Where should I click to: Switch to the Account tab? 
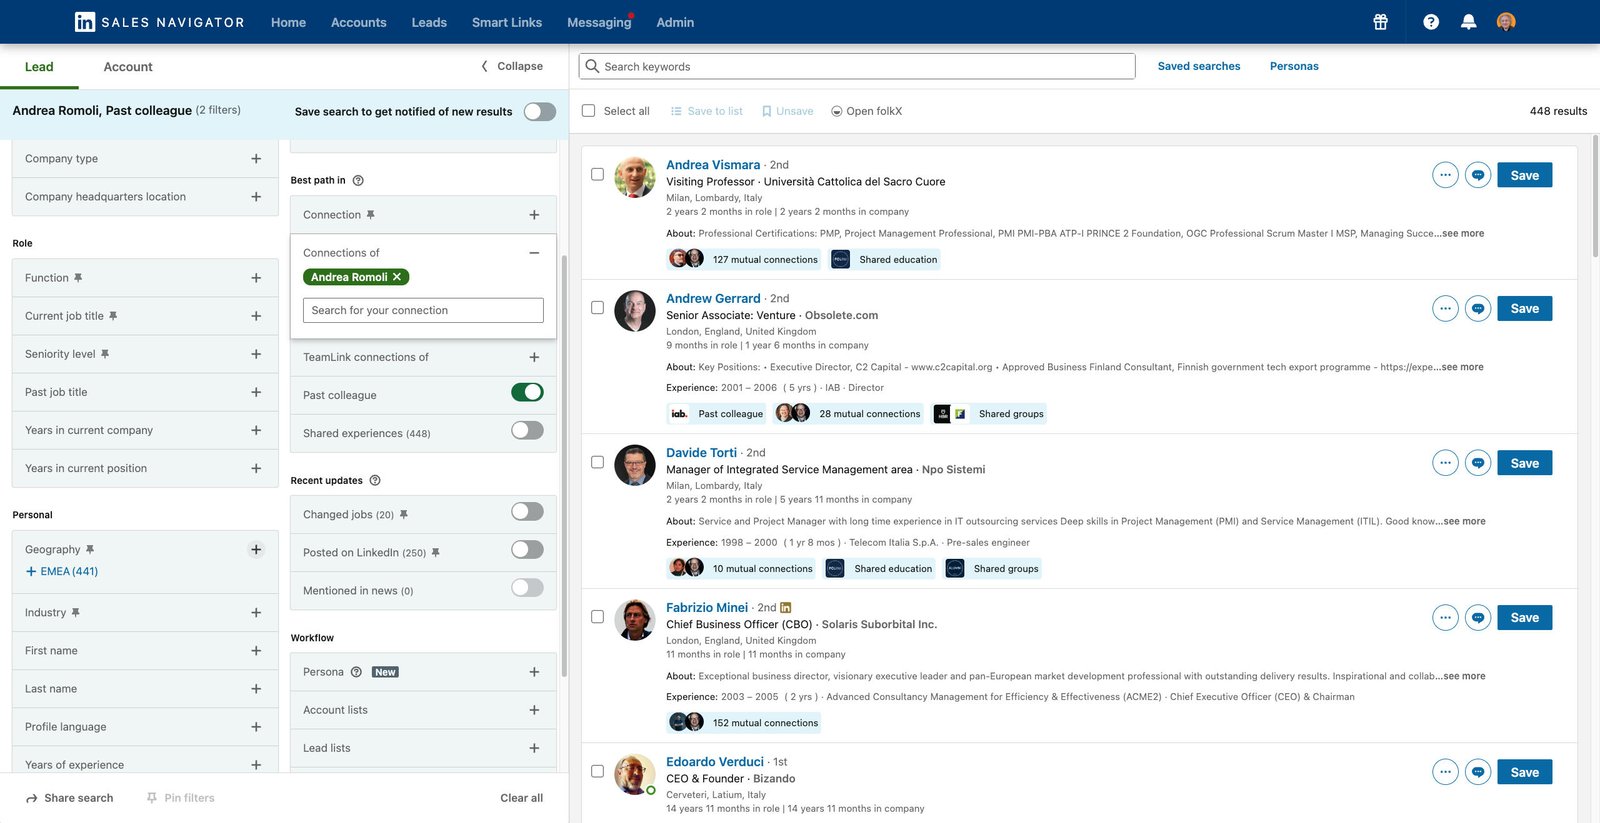coord(128,67)
